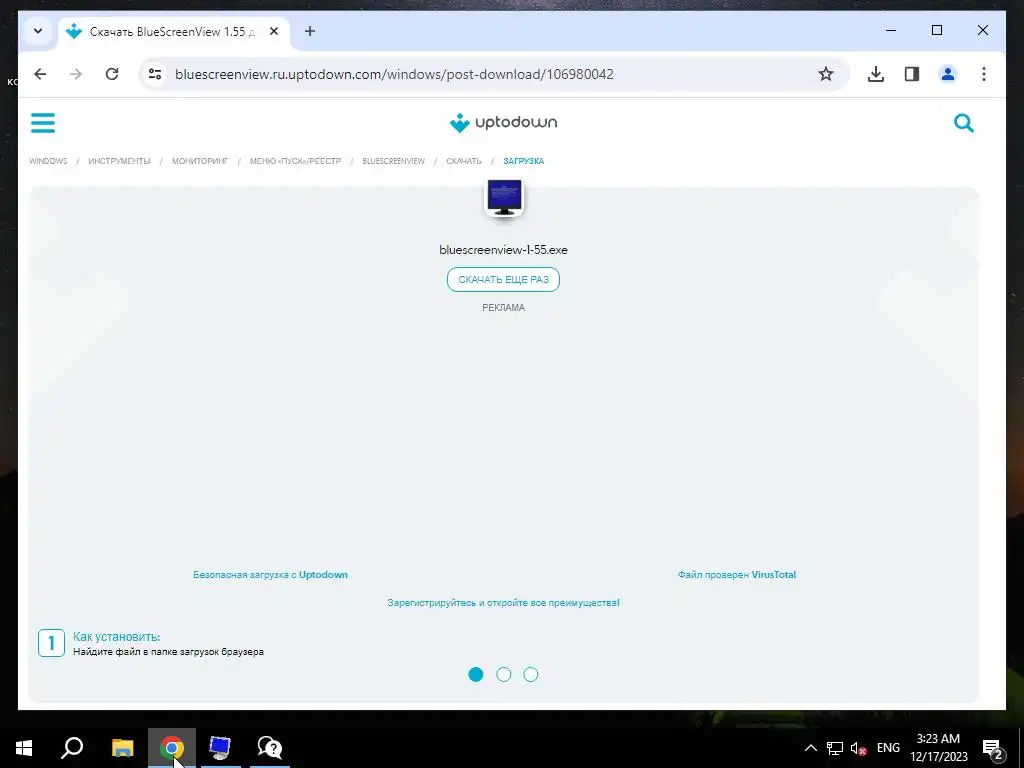The width and height of the screenshot is (1024, 768).
Task: Click the Как установить heading
Action: pos(116,637)
